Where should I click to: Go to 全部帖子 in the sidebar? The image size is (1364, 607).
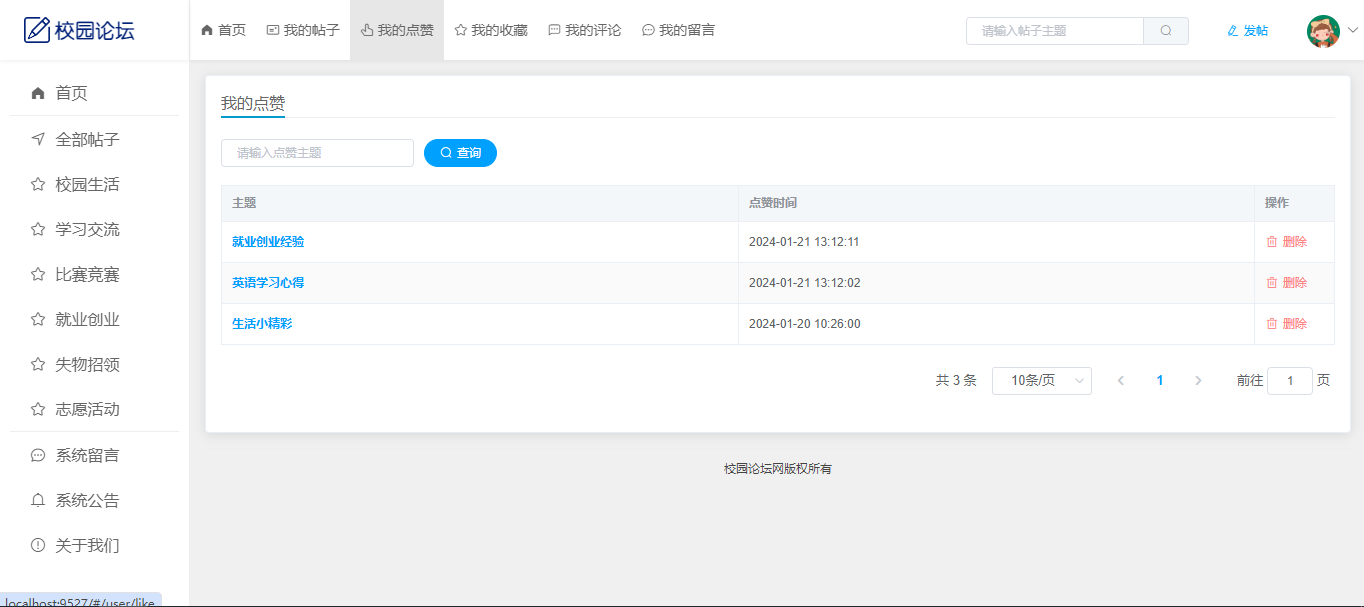coord(87,139)
